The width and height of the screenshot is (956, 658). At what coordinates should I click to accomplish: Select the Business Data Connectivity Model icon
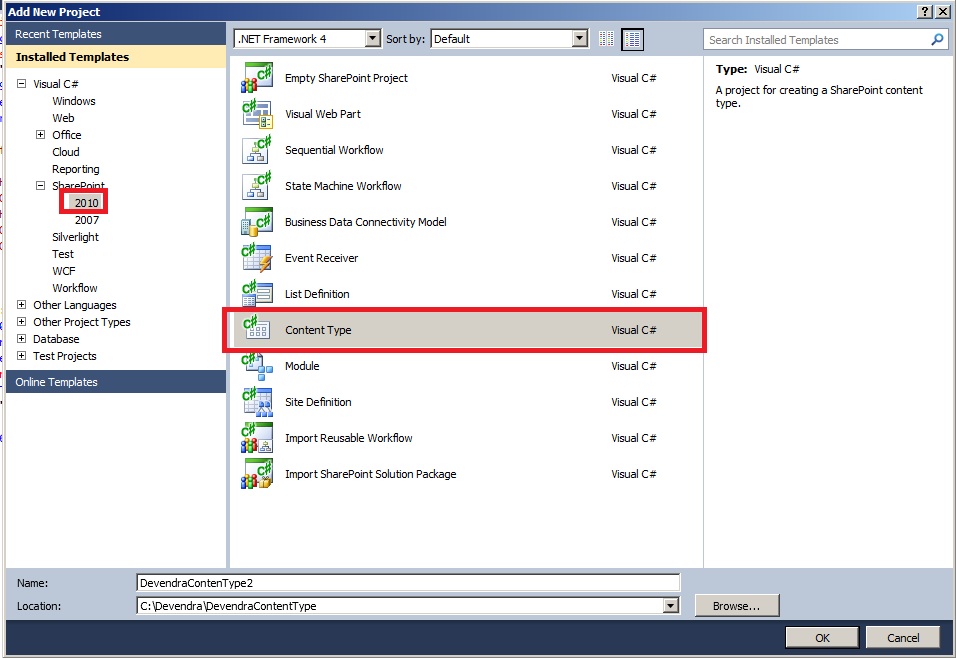coord(257,221)
